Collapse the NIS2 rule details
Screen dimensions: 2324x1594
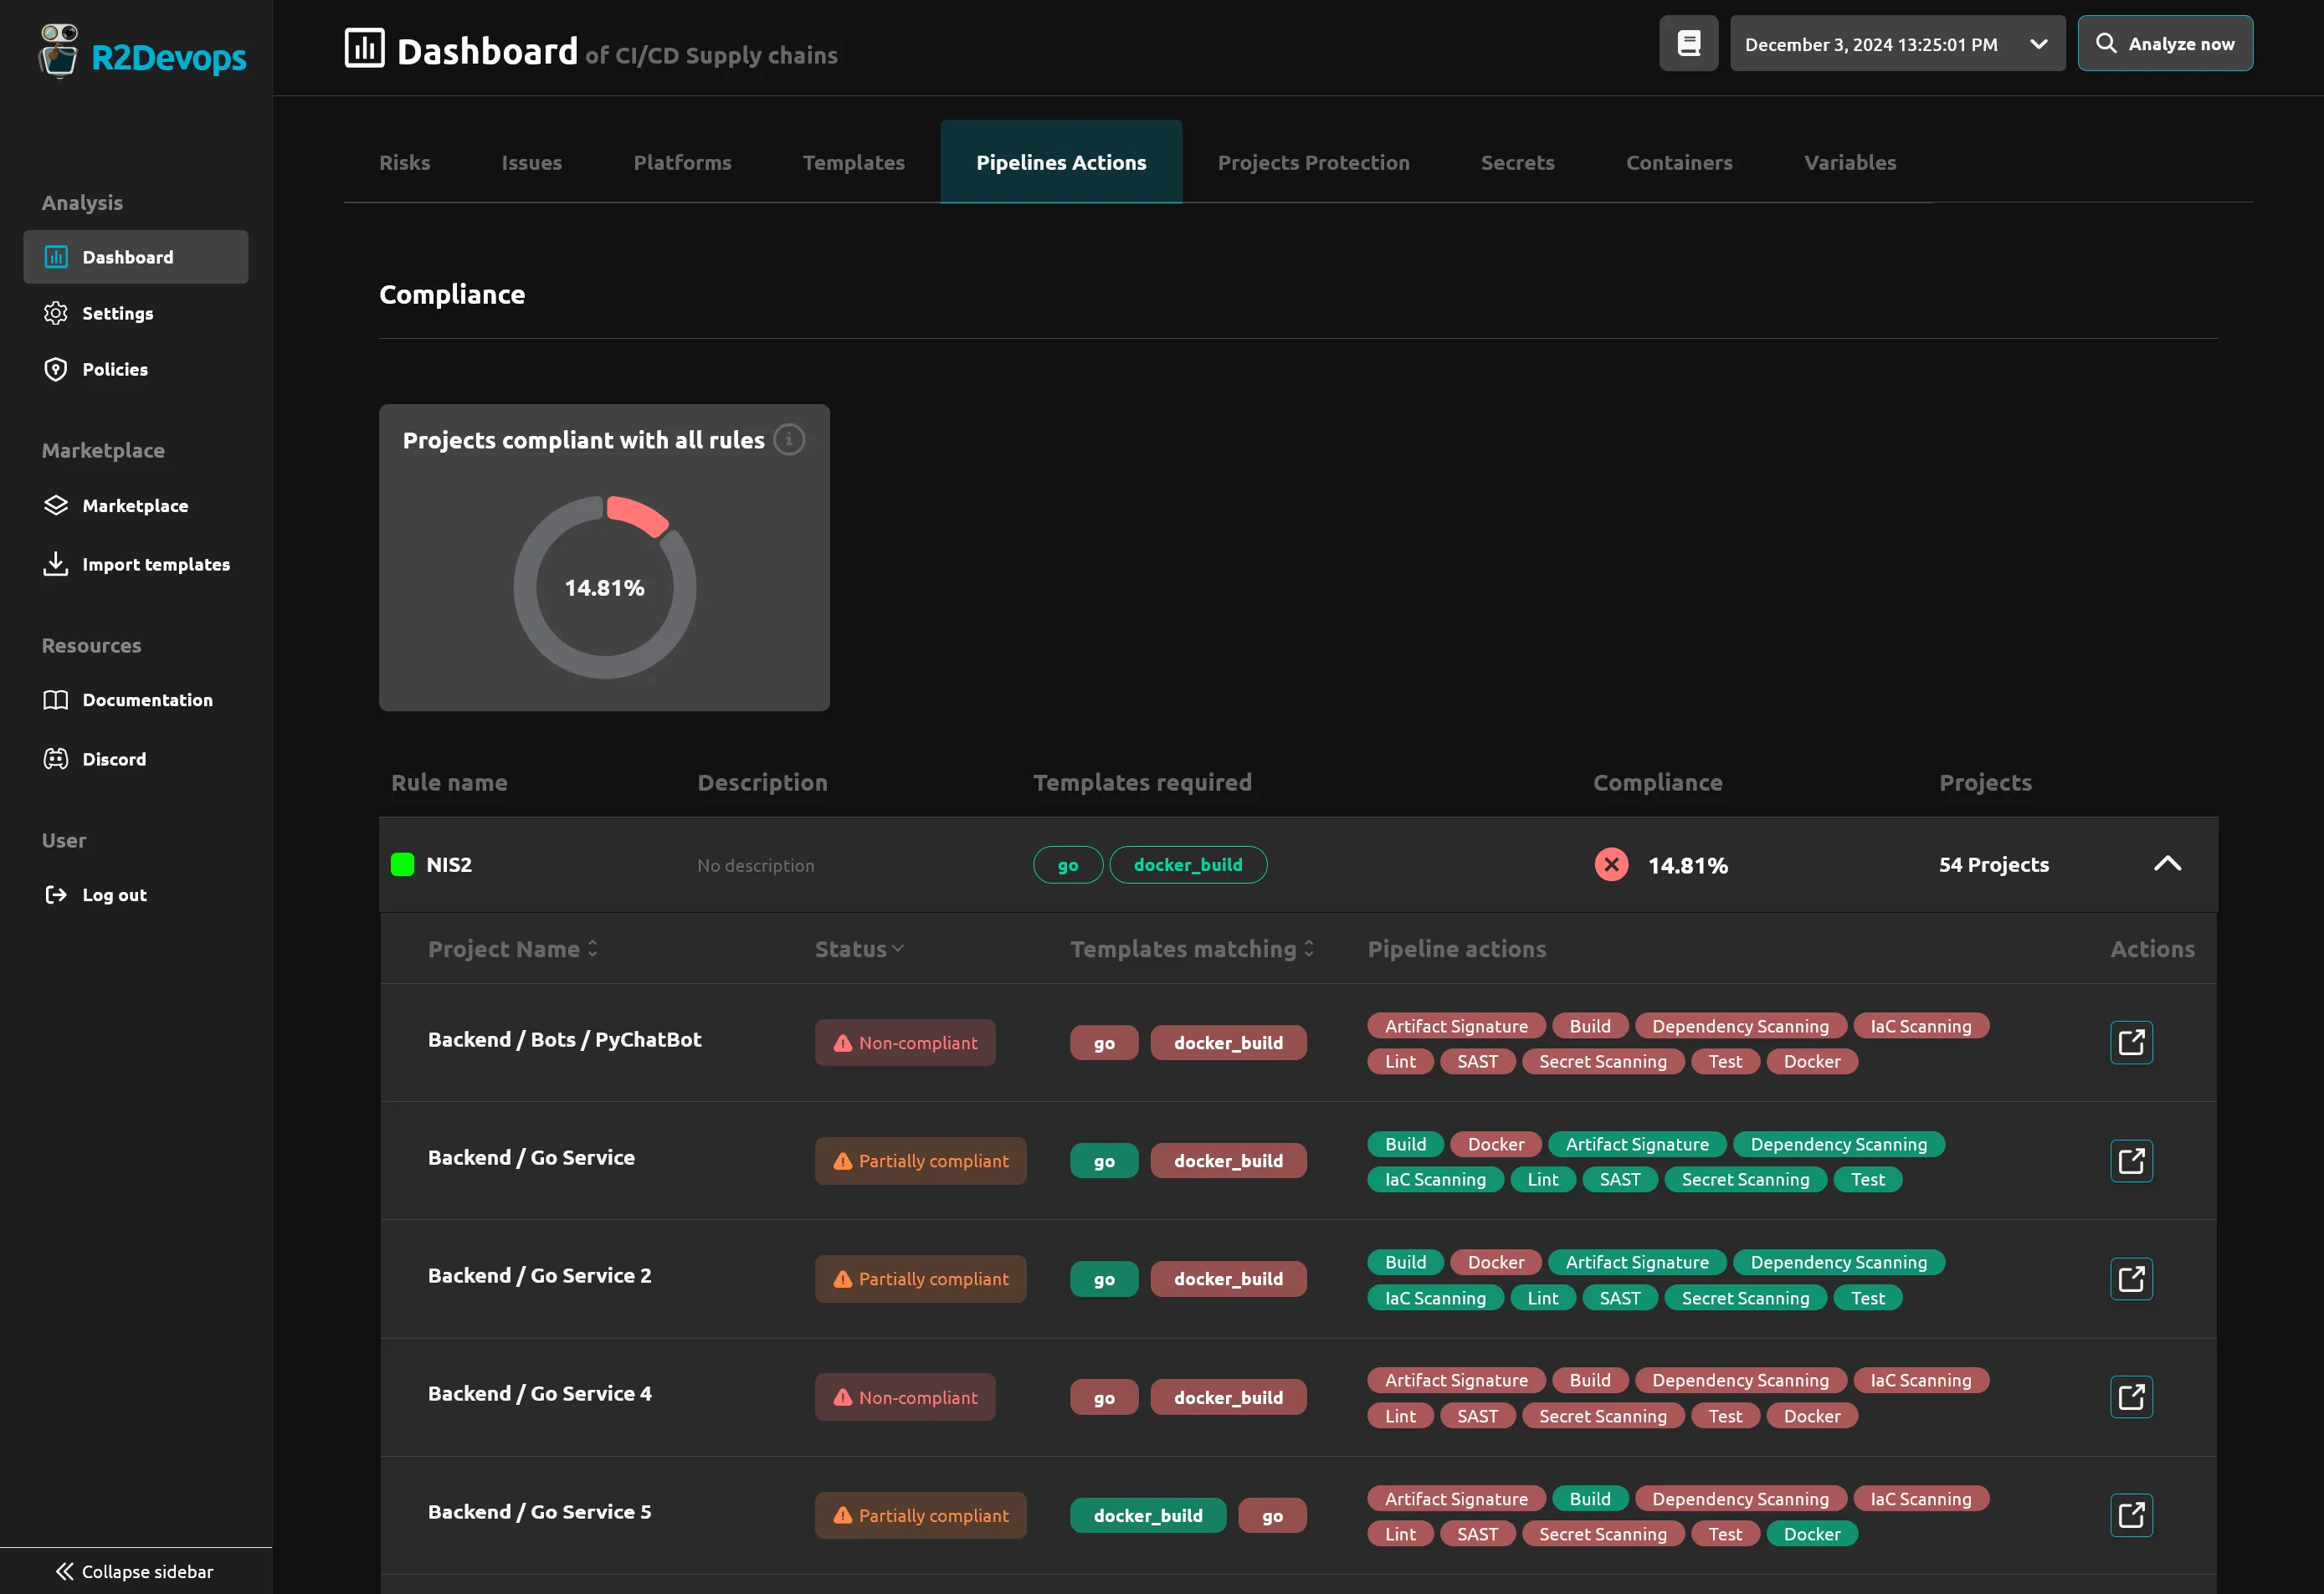tap(2168, 864)
